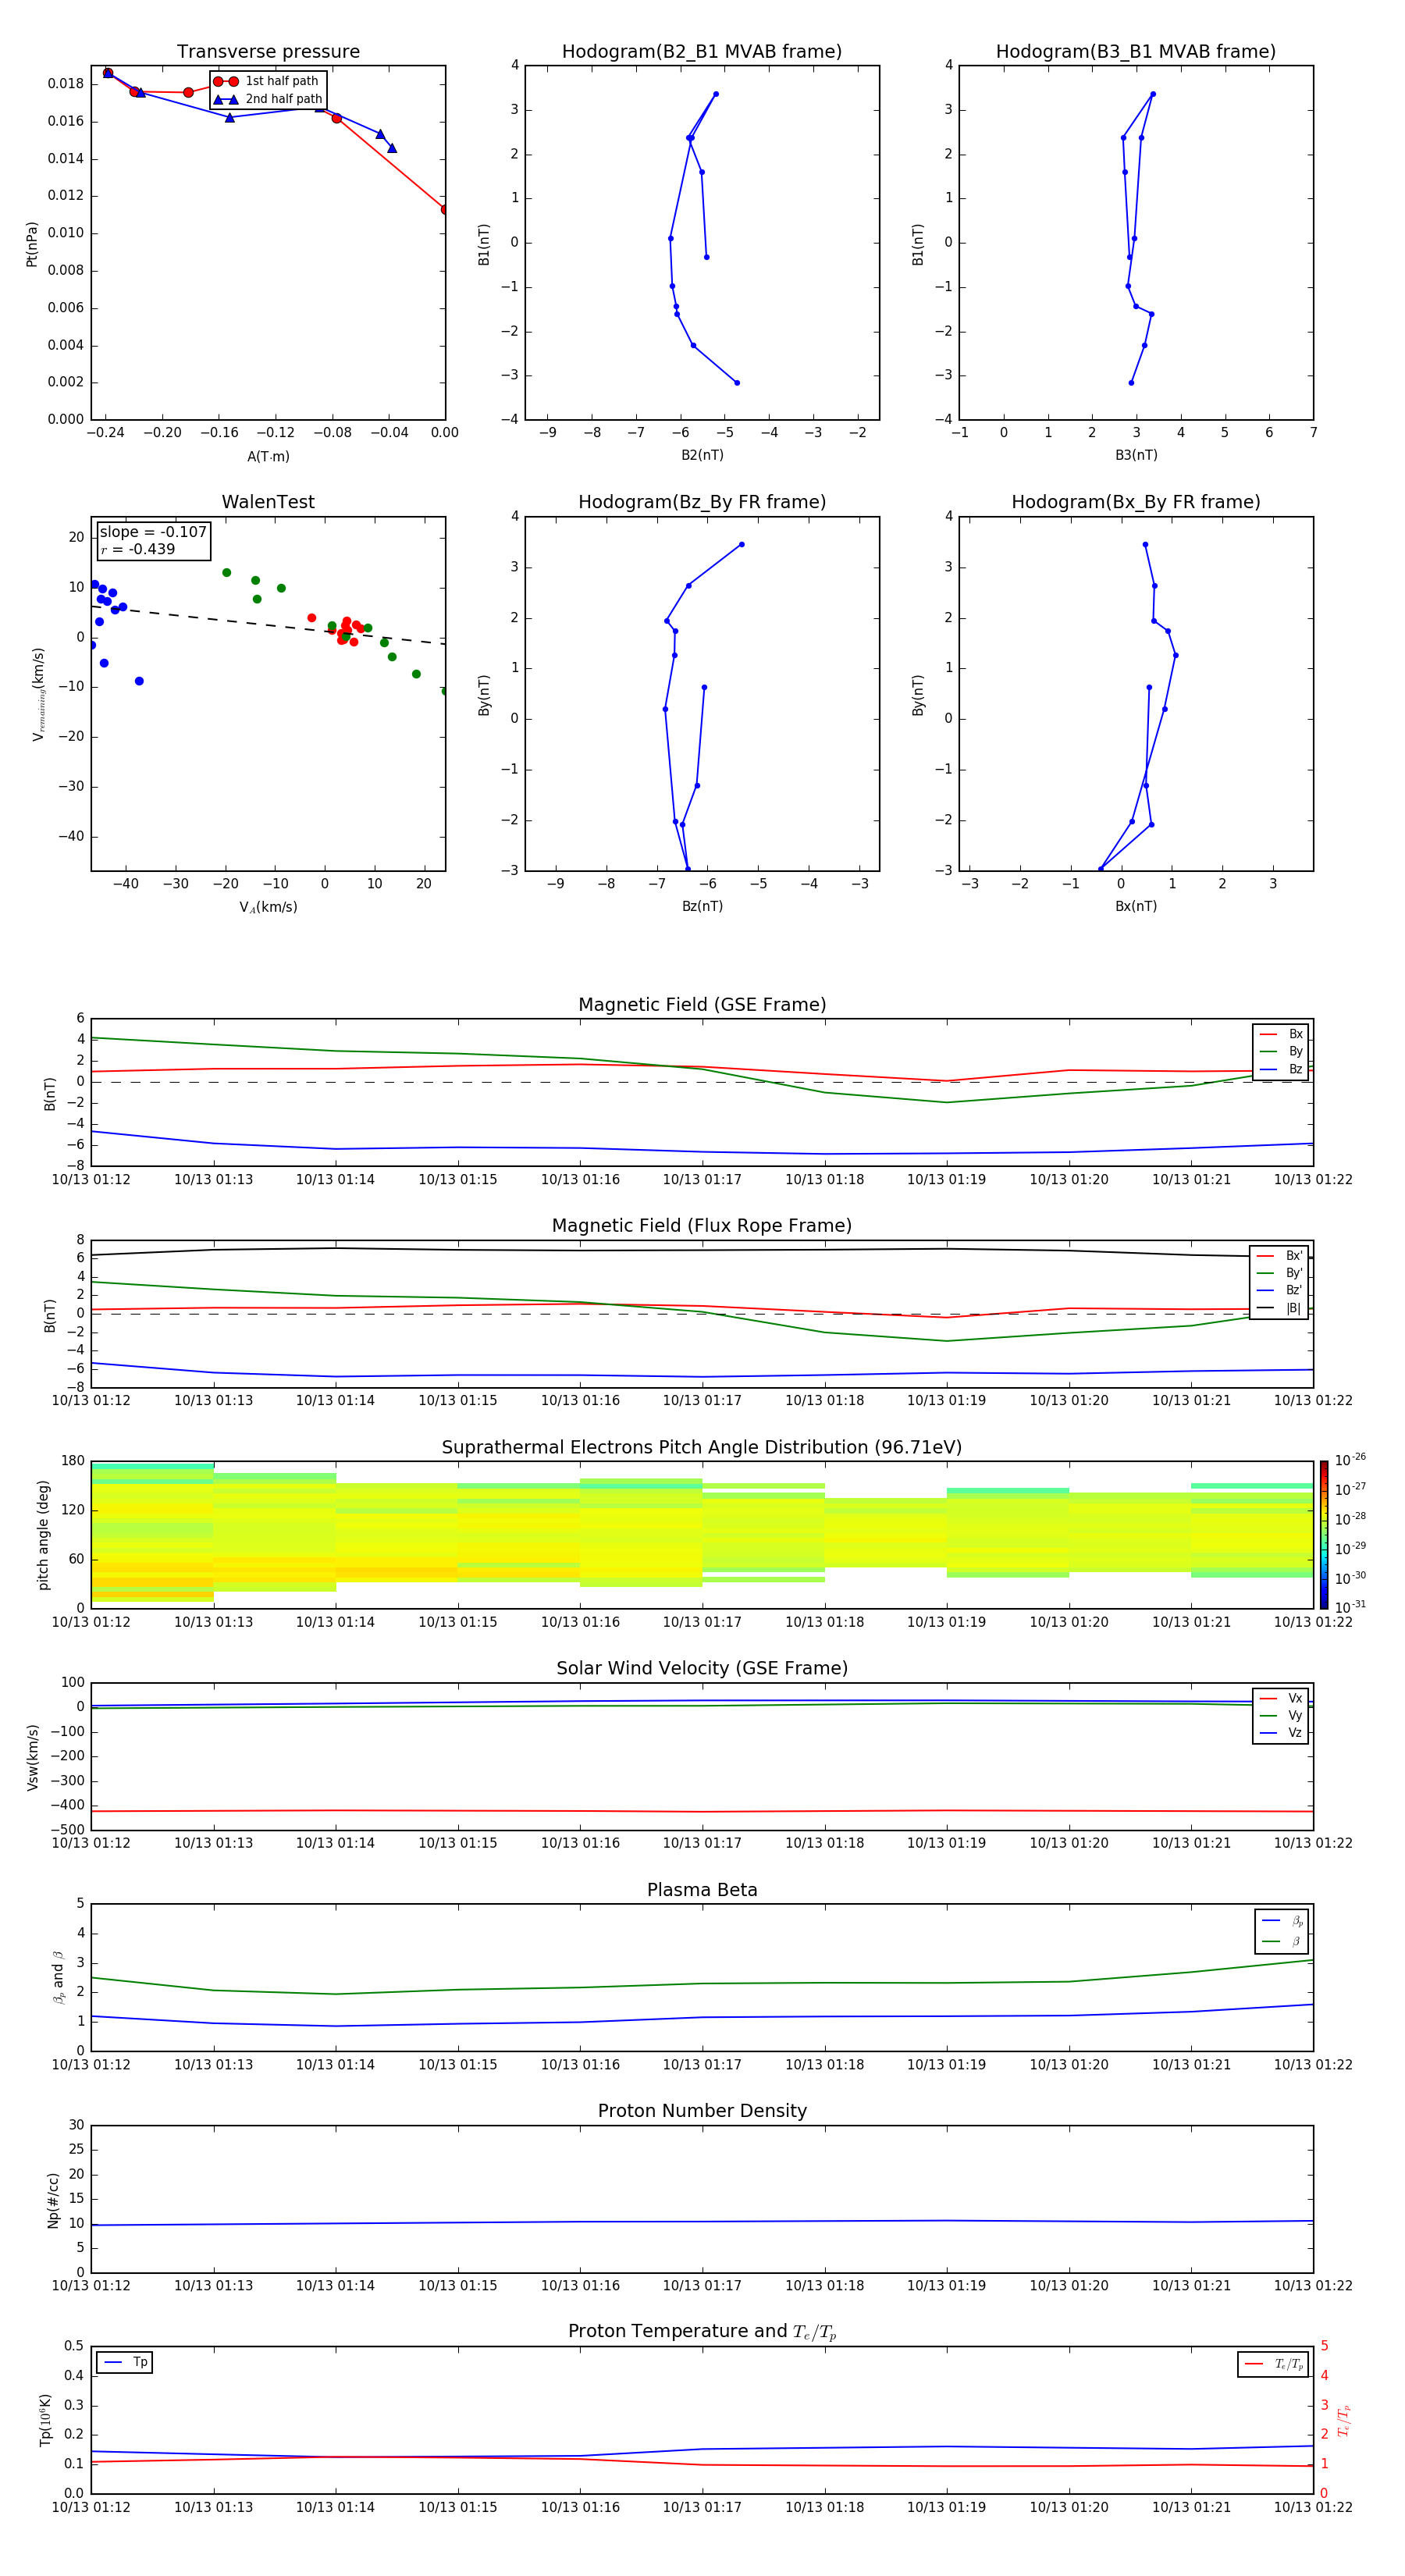1405x2576 pixels.
Task: Click 'V_remaining(km/s)' y-axis label
Action: point(39,694)
